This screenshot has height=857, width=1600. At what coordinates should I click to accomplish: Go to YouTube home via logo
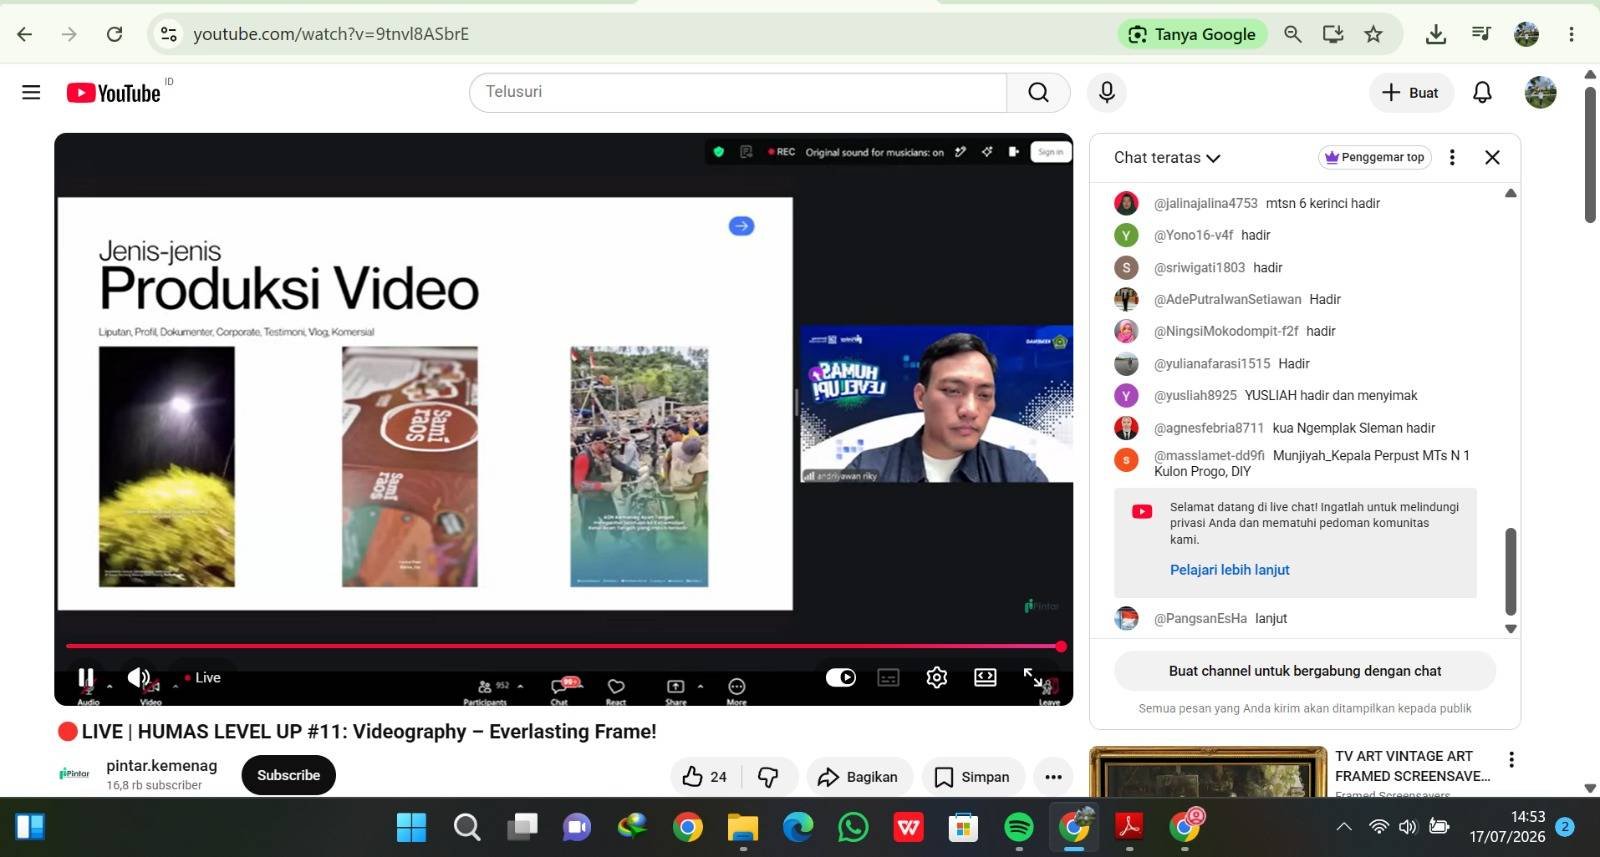pos(113,93)
